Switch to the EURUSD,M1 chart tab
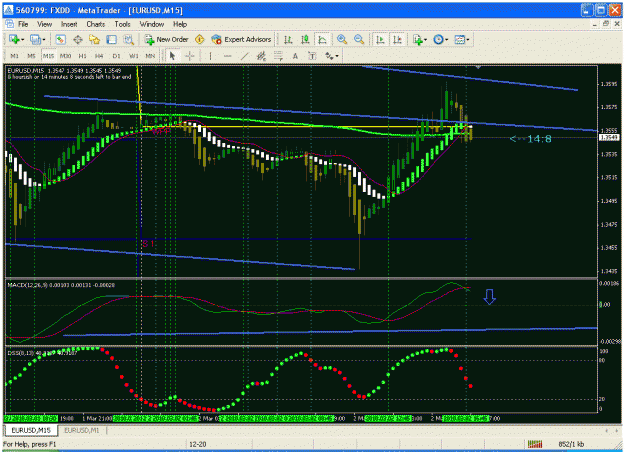The image size is (625, 452). (x=82, y=430)
